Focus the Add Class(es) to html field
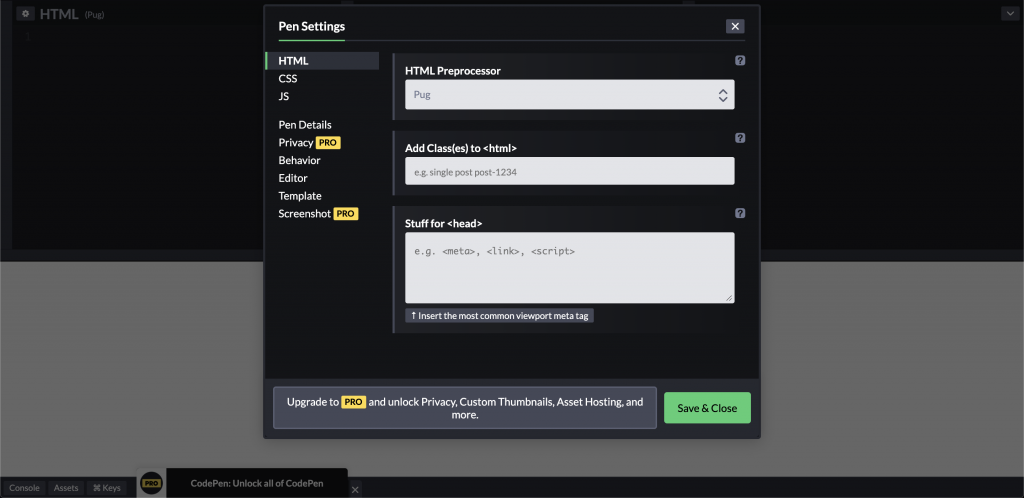The width and height of the screenshot is (1024, 498). point(569,171)
